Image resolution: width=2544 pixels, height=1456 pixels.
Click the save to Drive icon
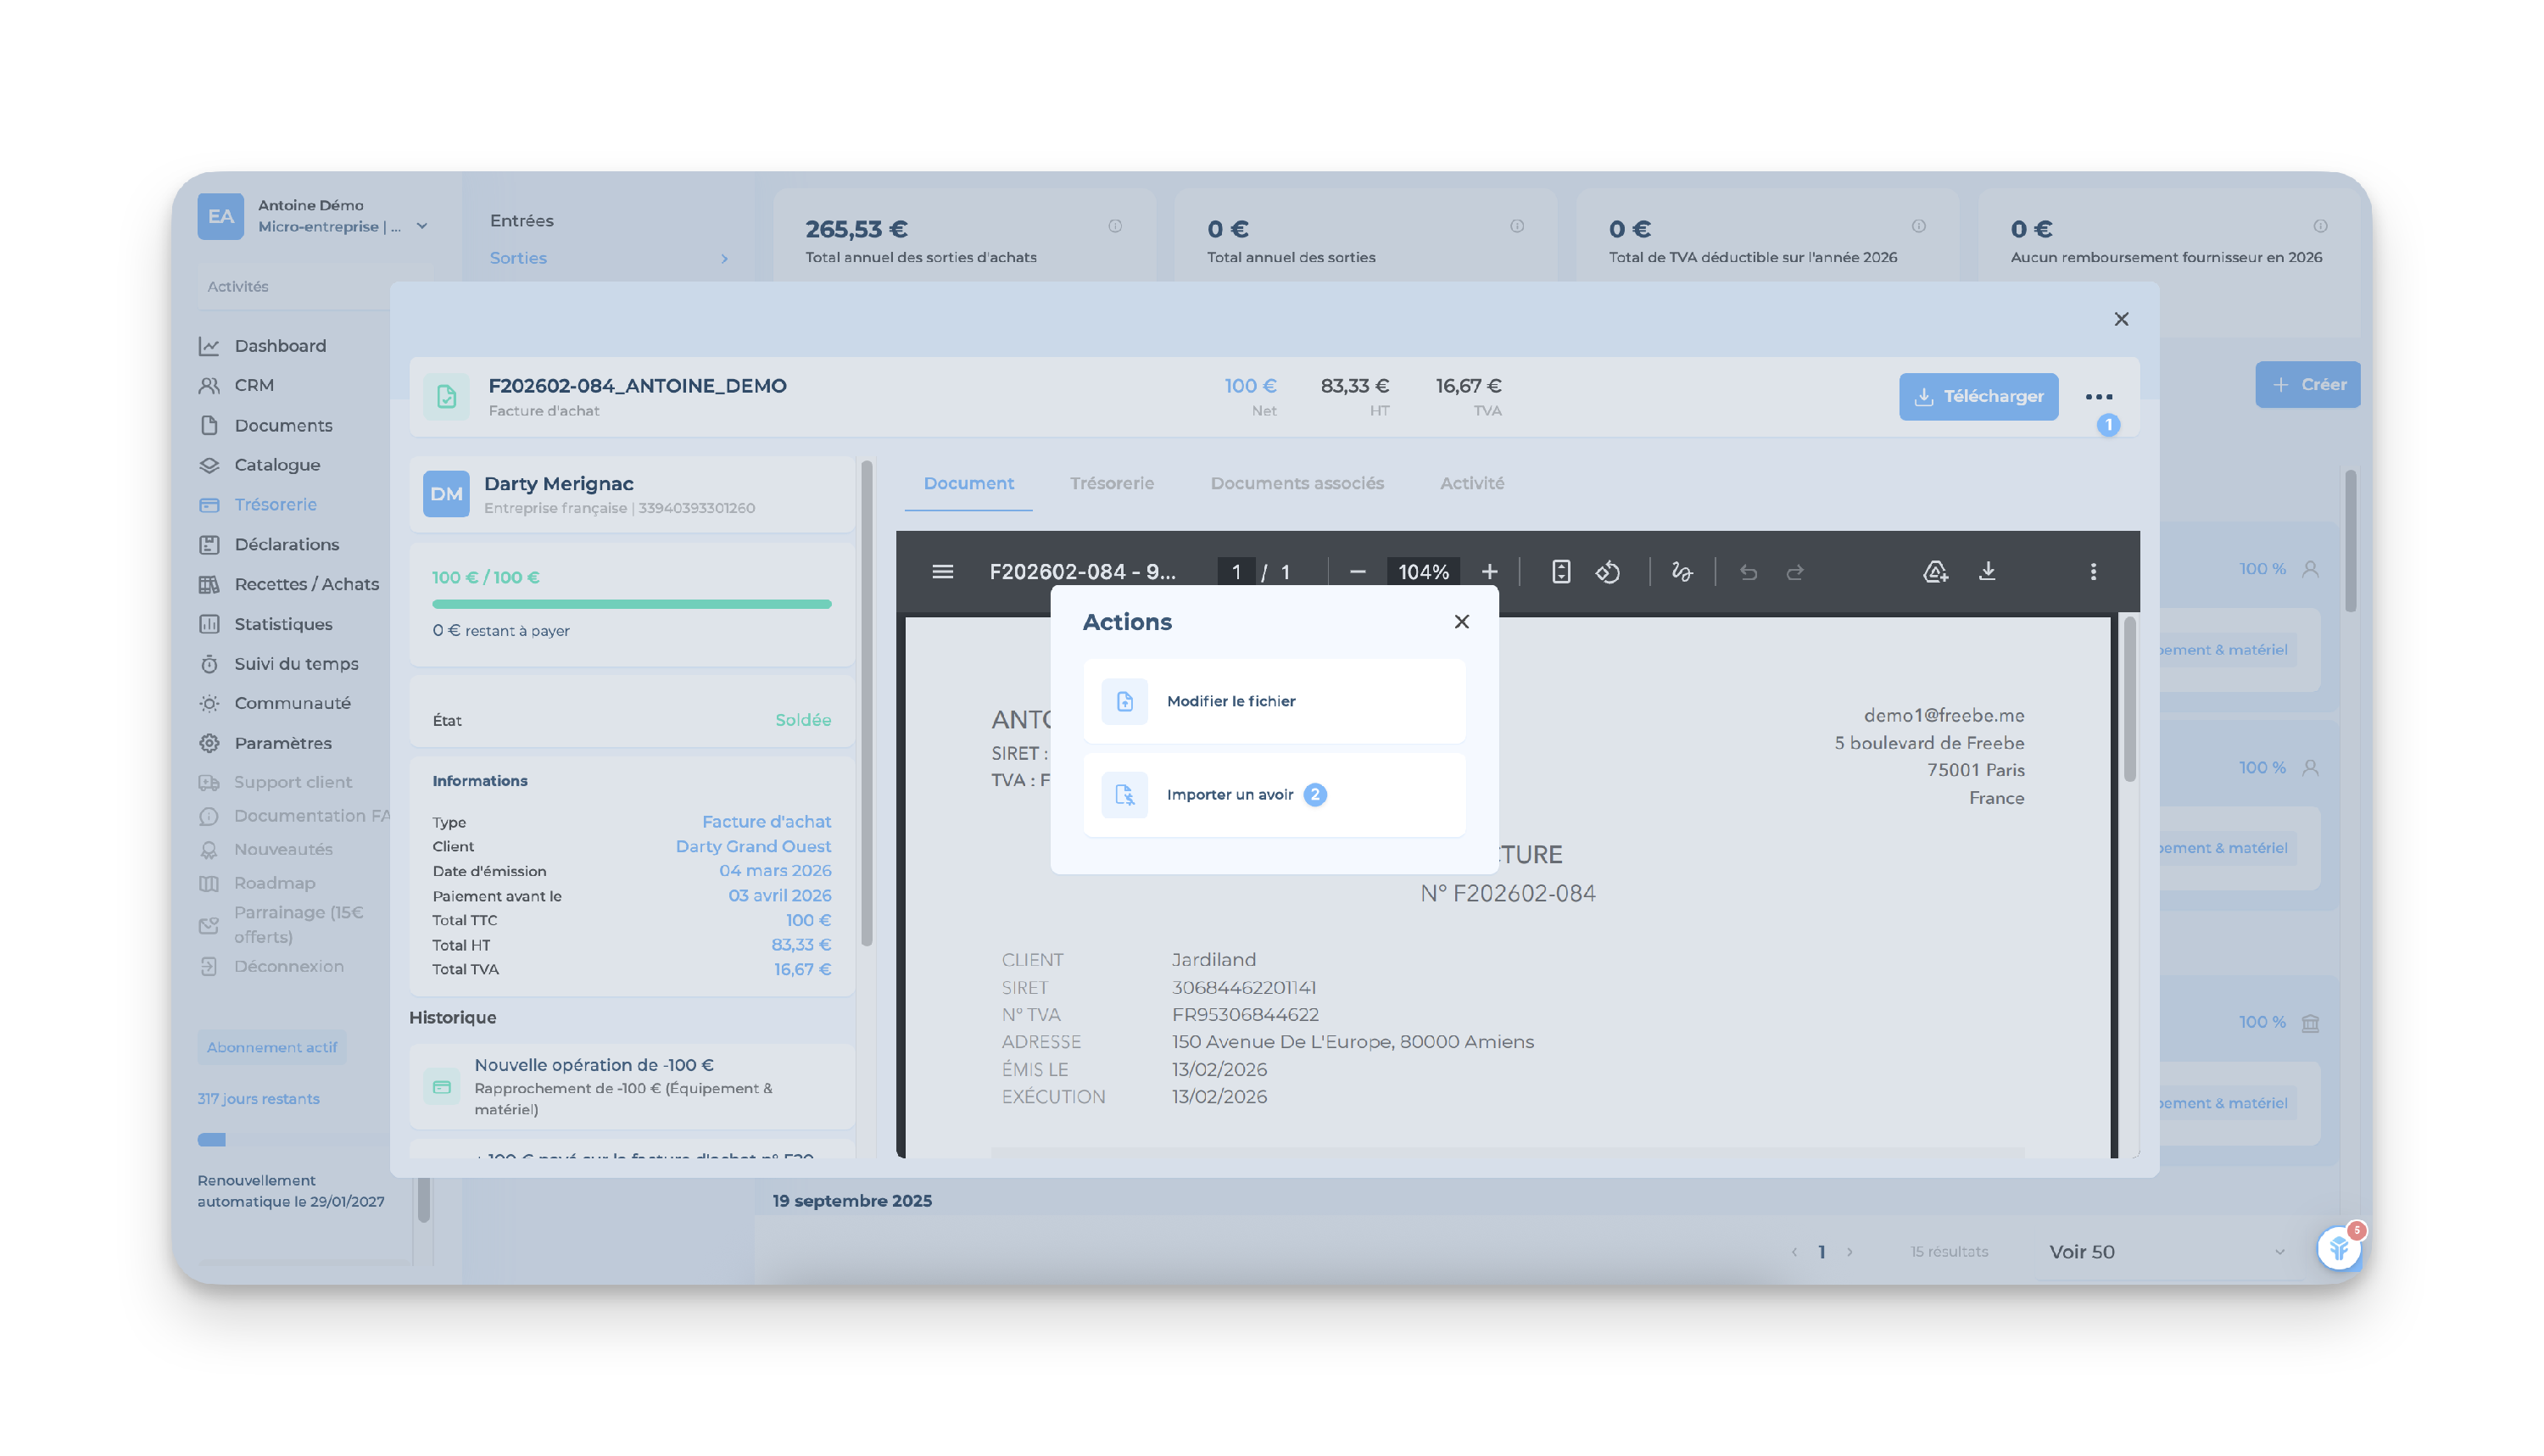pos(1935,572)
